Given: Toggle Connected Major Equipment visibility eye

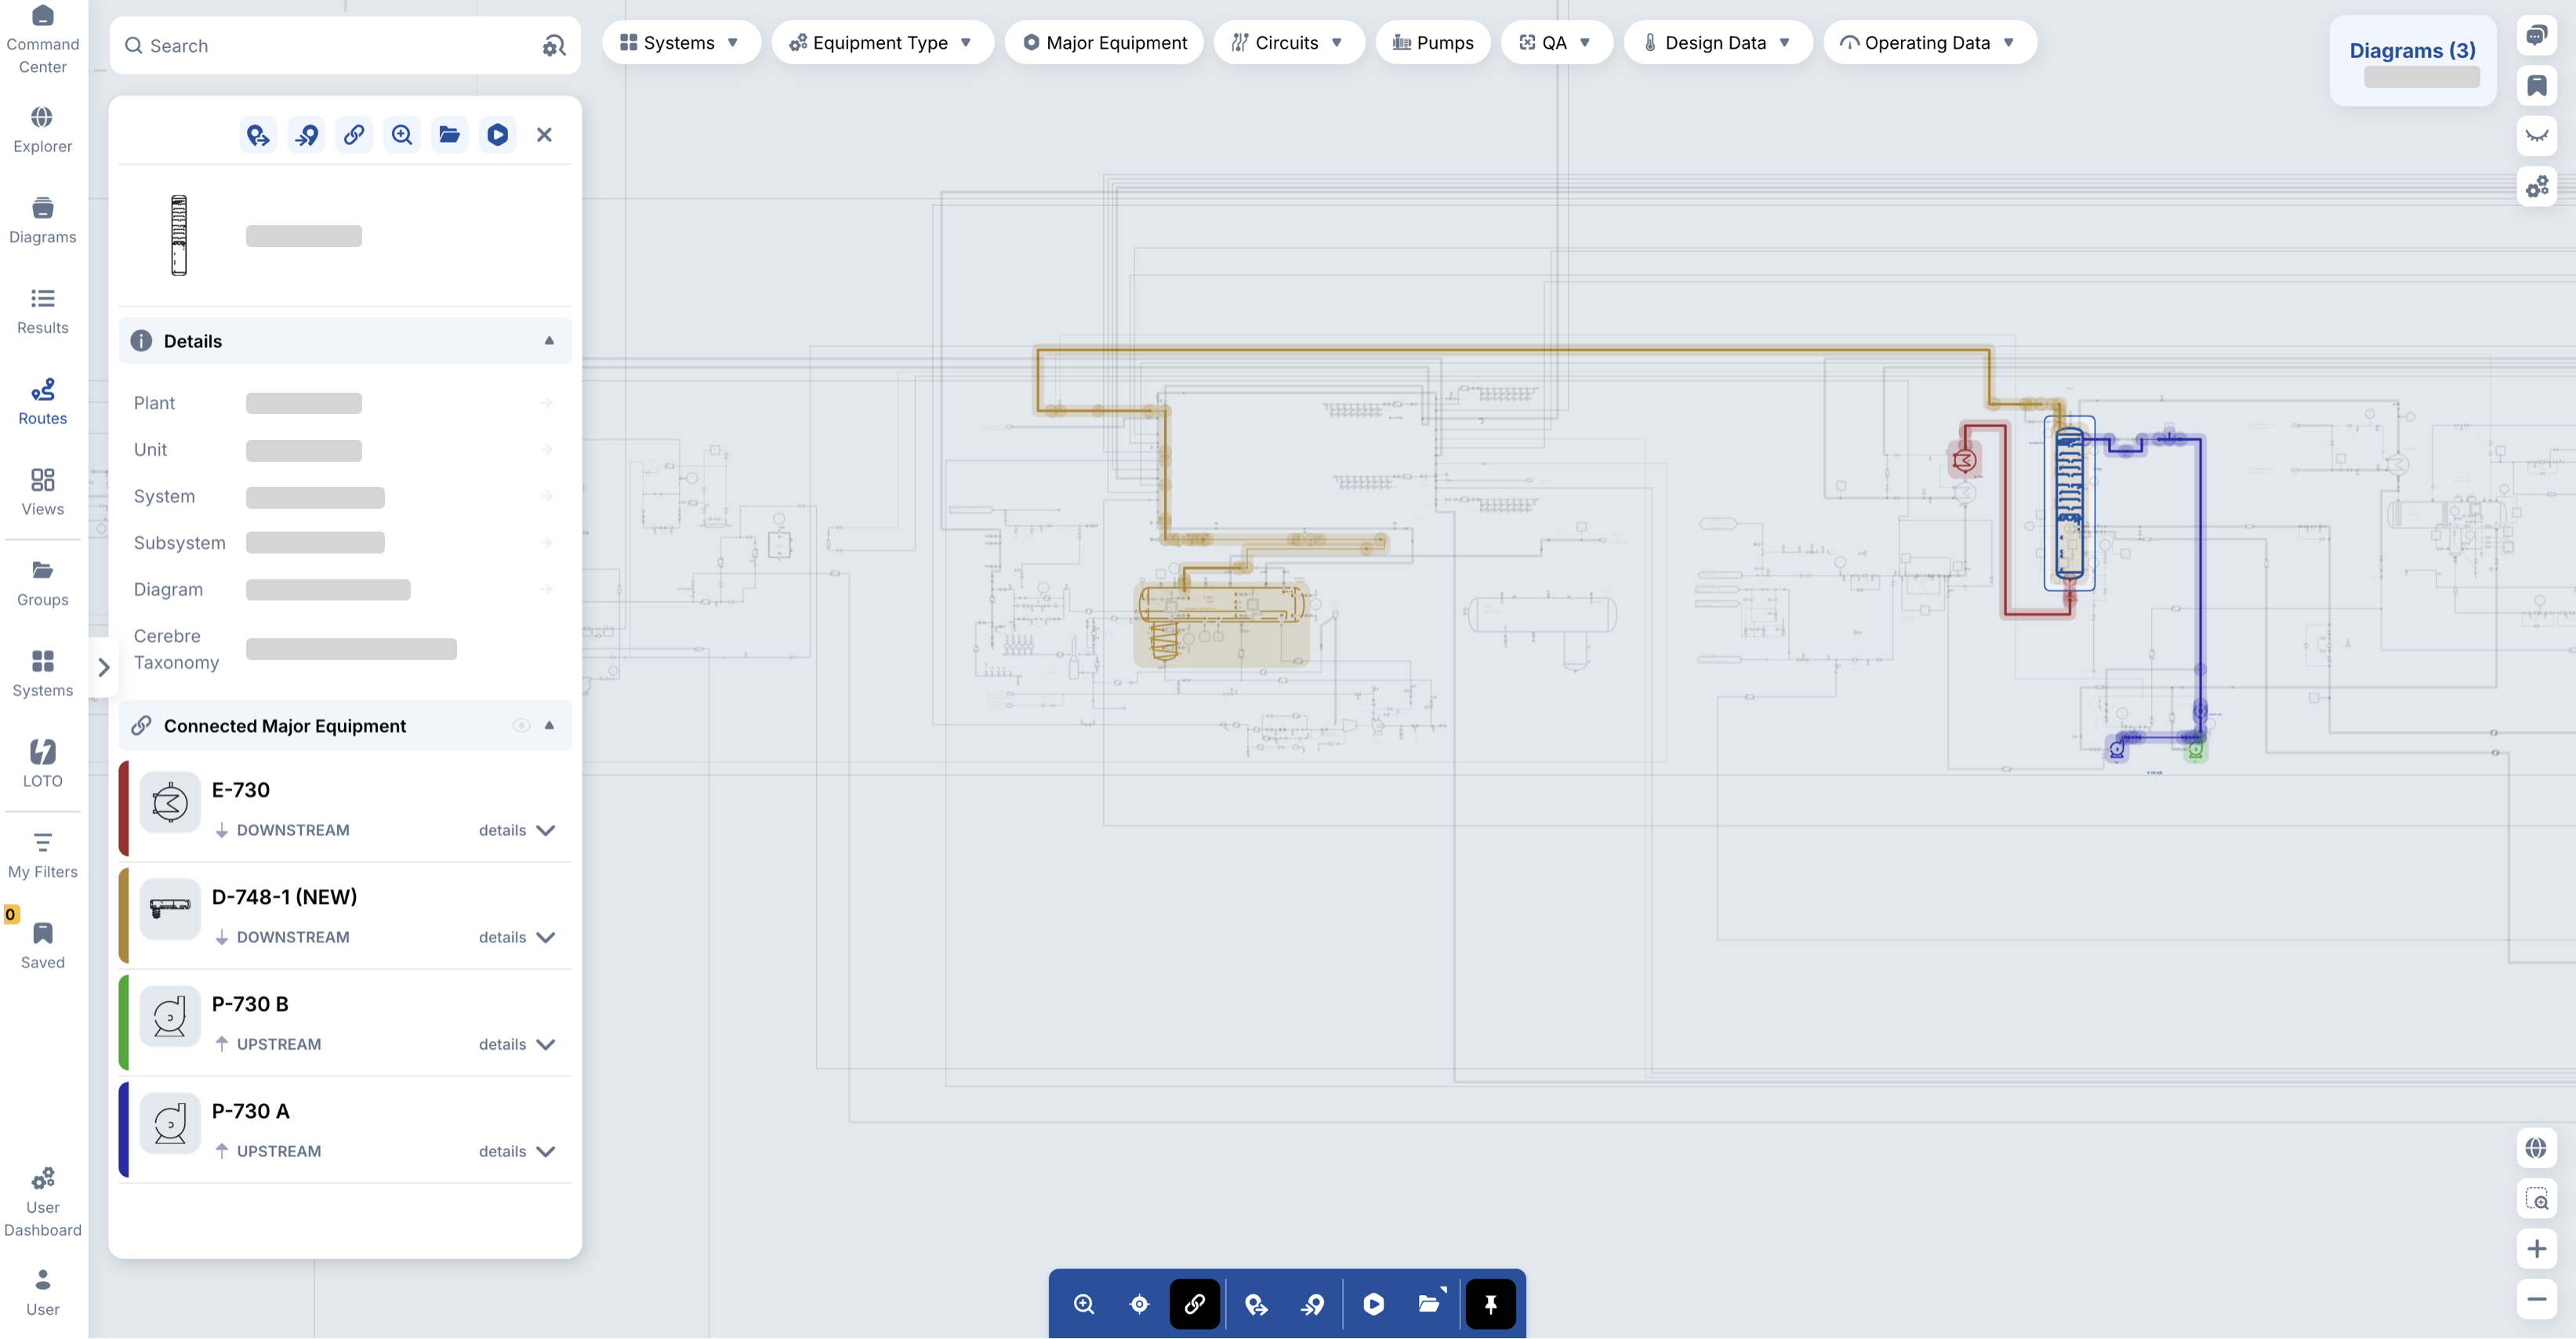Looking at the screenshot, I should tap(521, 725).
